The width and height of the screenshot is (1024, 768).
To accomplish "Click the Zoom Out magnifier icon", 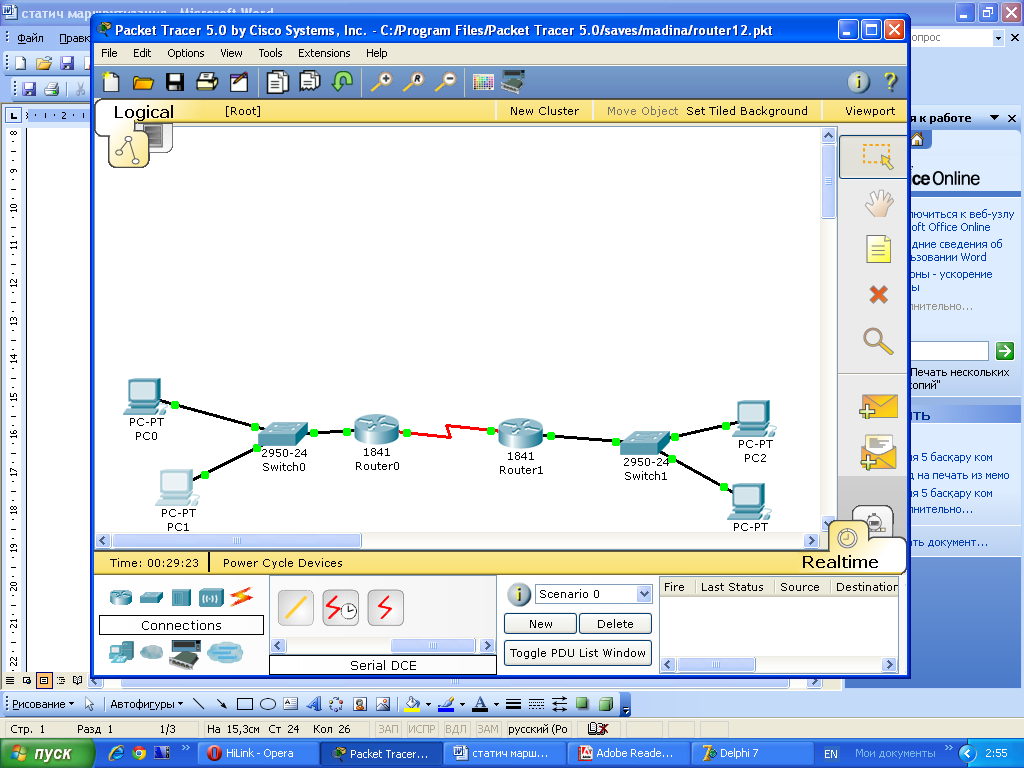I will (445, 82).
